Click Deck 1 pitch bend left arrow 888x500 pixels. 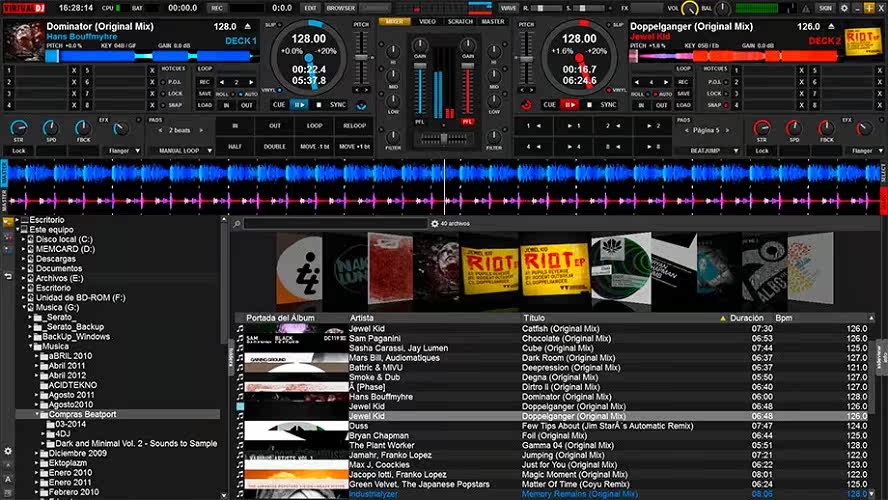pos(357,90)
